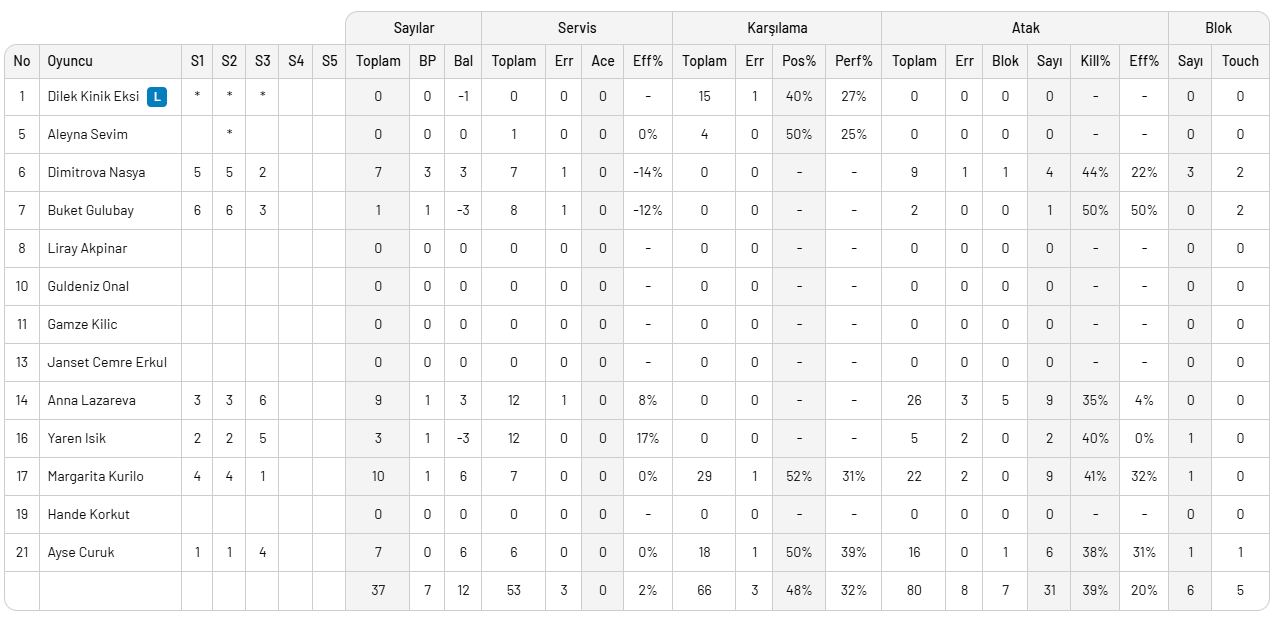Open Dilek Kinik Eksi's player entry
The width and height of the screenshot is (1278, 626).
click(x=93, y=97)
